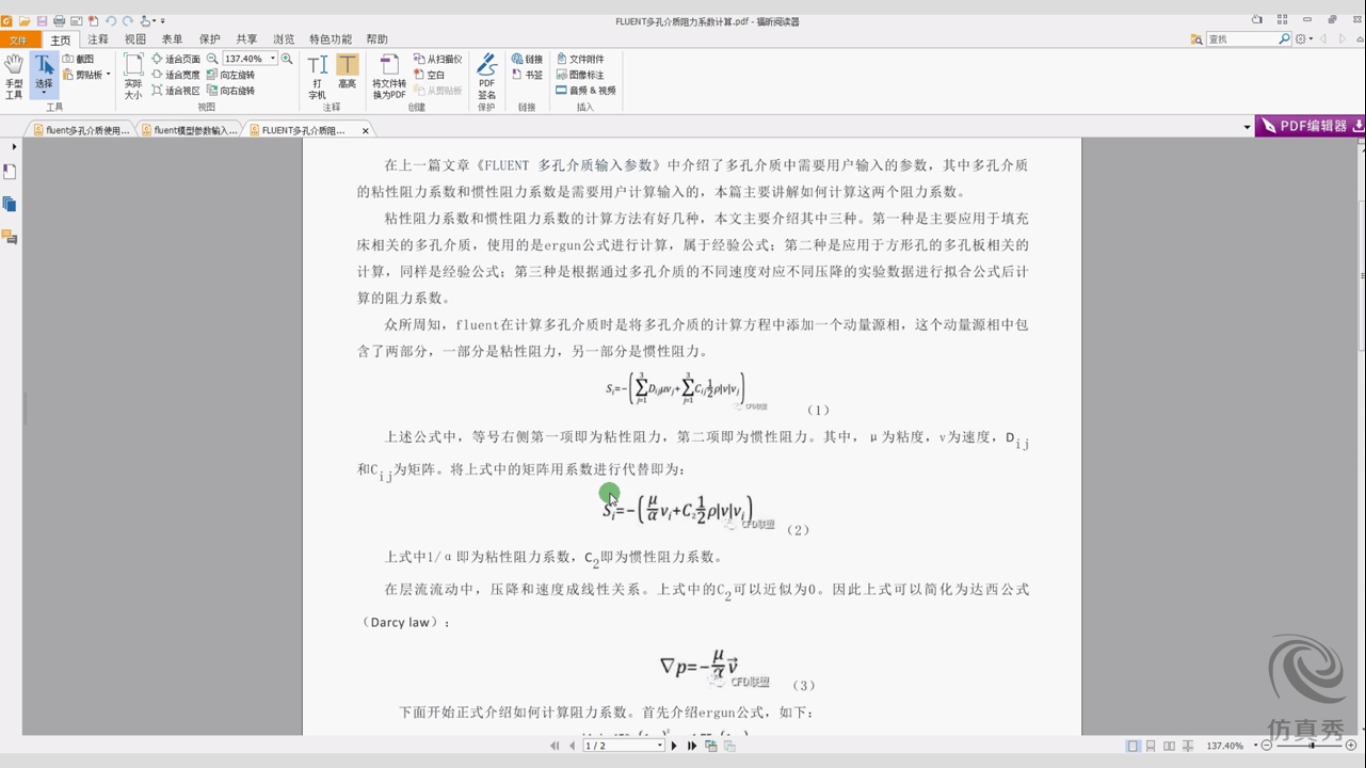Switch to the Browse (浏览) ribbon tab
The width and height of the screenshot is (1366, 768).
coord(284,39)
